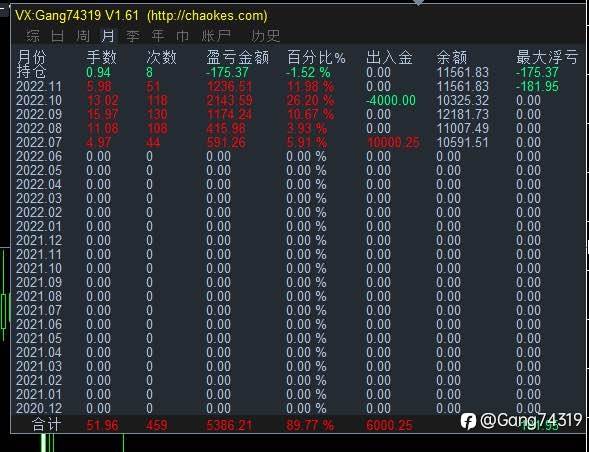The height and width of the screenshot is (452, 589).
Task: Click the 2022.06 month row label
Action: point(39,156)
